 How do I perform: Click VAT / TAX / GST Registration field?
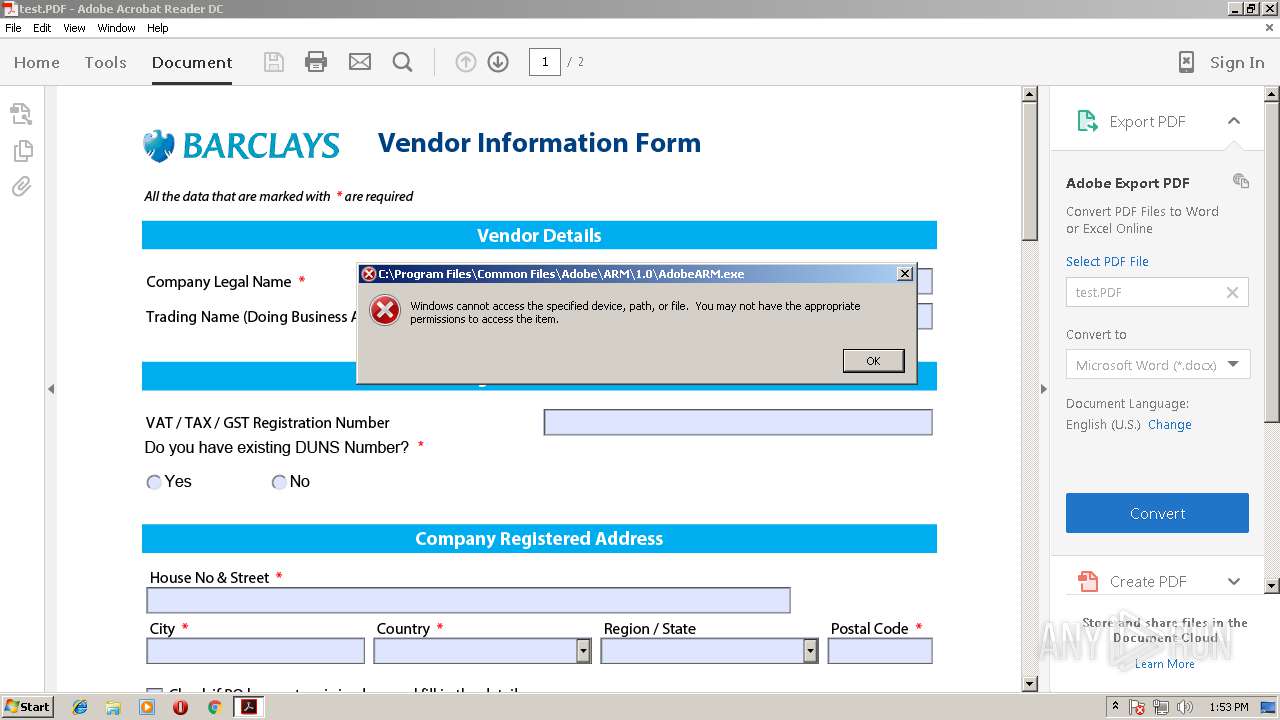pos(738,422)
